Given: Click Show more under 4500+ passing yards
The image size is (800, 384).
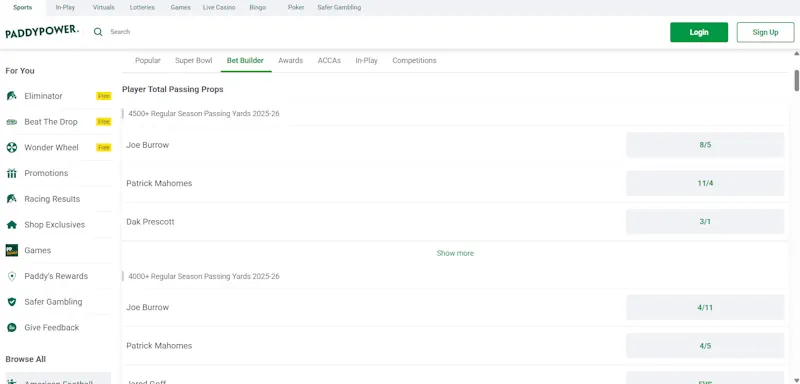Looking at the screenshot, I should click(455, 253).
